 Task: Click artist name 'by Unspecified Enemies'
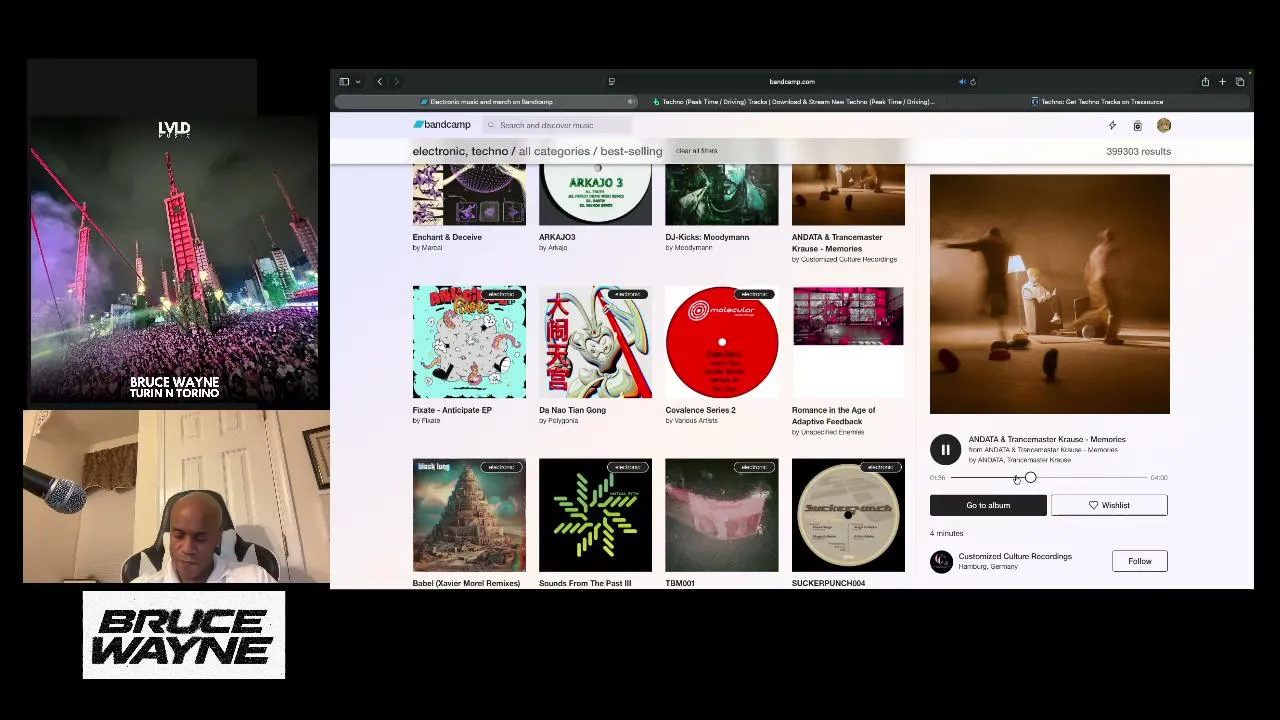click(x=828, y=432)
